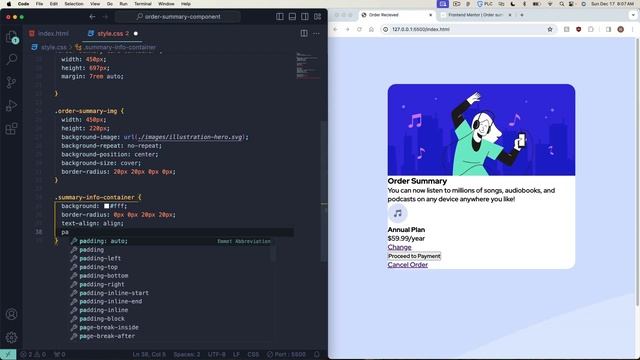Click the VS Code command center search box
This screenshot has height=360, width=640.
(178, 17)
